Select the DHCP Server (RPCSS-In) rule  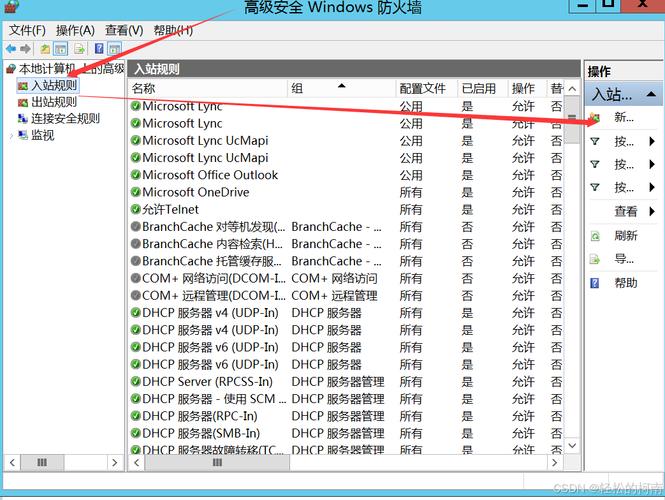tap(346, 382)
